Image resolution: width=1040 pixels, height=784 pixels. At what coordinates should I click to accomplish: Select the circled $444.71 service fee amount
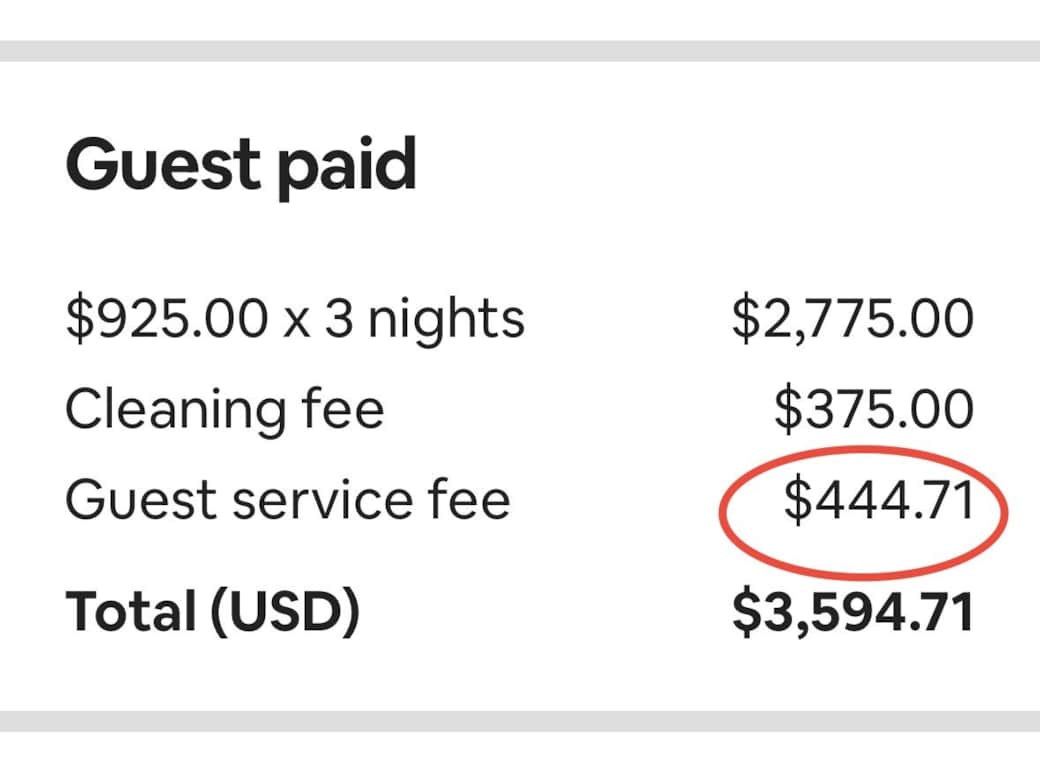coord(879,499)
